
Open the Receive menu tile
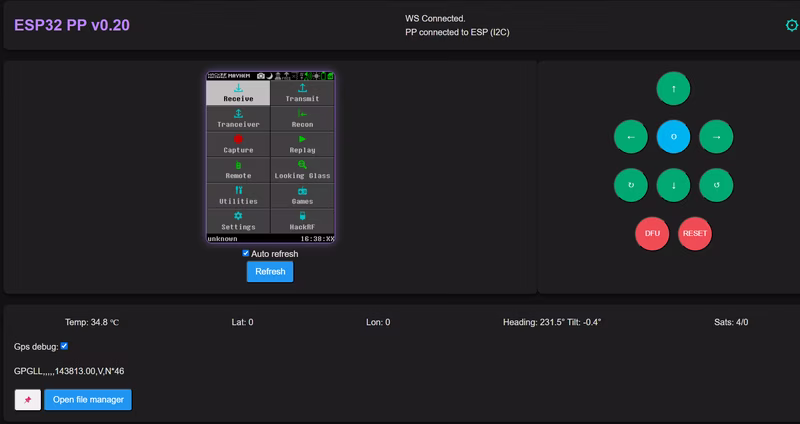(238, 93)
